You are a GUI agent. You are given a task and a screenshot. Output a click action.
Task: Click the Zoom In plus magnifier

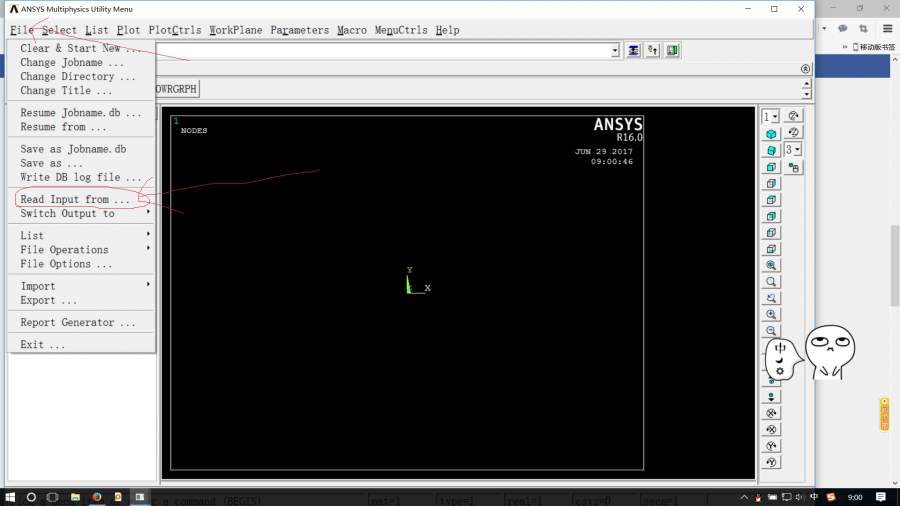(771, 314)
